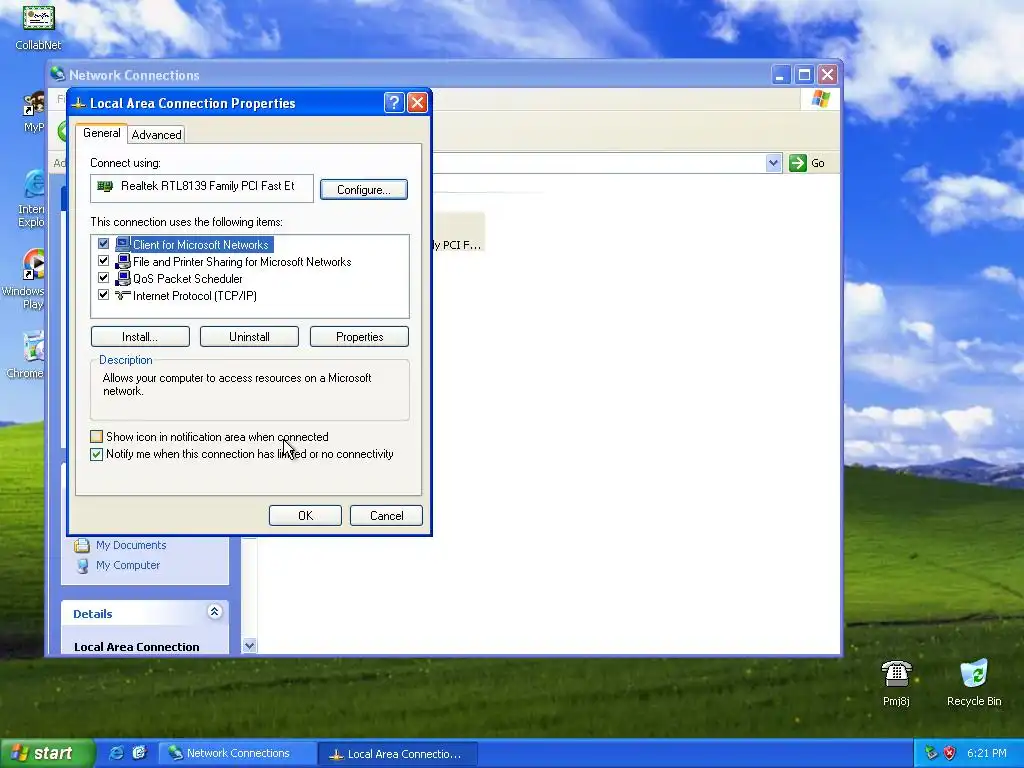The width and height of the screenshot is (1024, 768).
Task: Open the My Documents link
Action: (131, 545)
